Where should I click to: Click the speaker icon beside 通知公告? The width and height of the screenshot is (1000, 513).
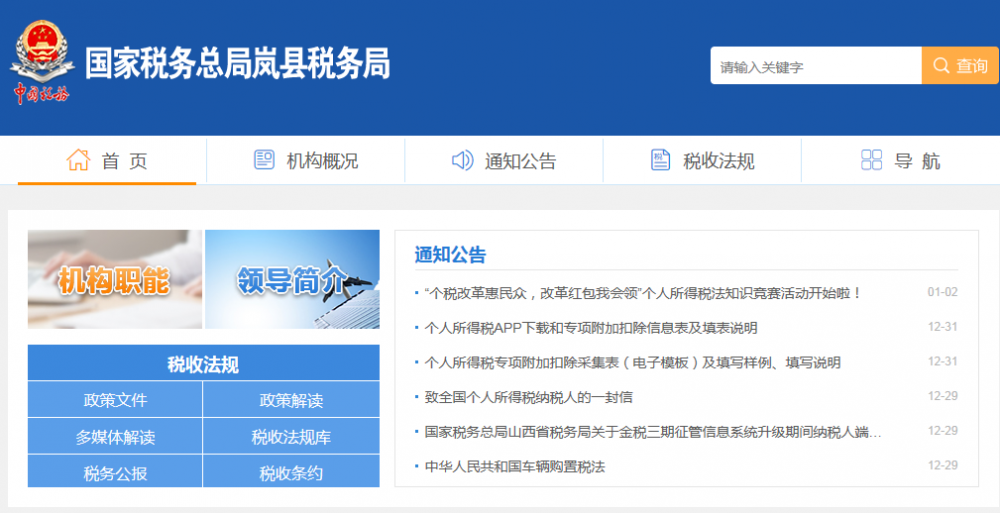pos(462,160)
